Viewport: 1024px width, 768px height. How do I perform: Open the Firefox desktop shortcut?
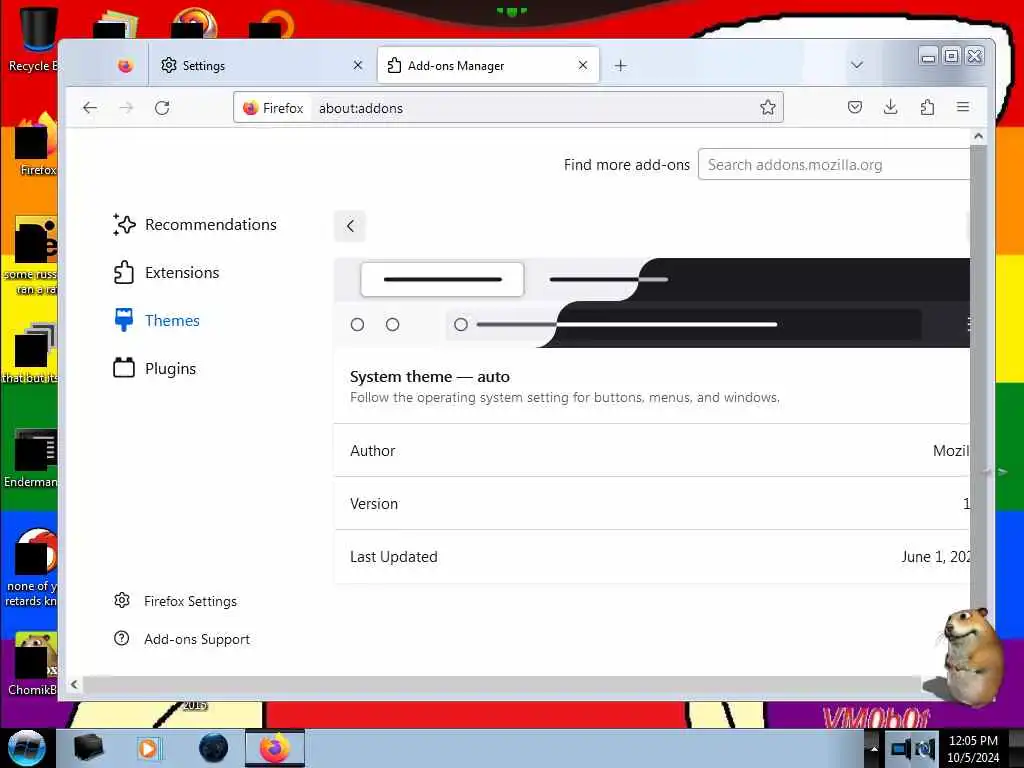[x=37, y=145]
